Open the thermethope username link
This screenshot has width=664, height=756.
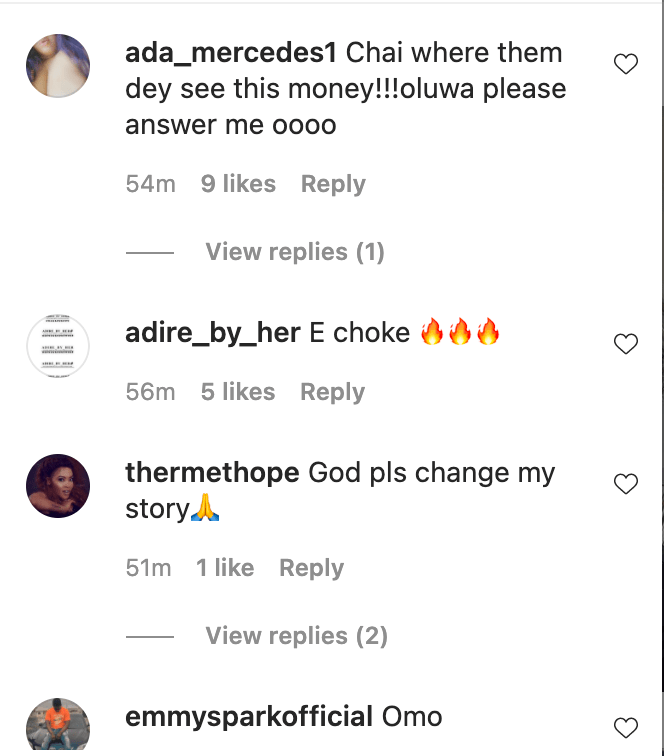[212, 473]
